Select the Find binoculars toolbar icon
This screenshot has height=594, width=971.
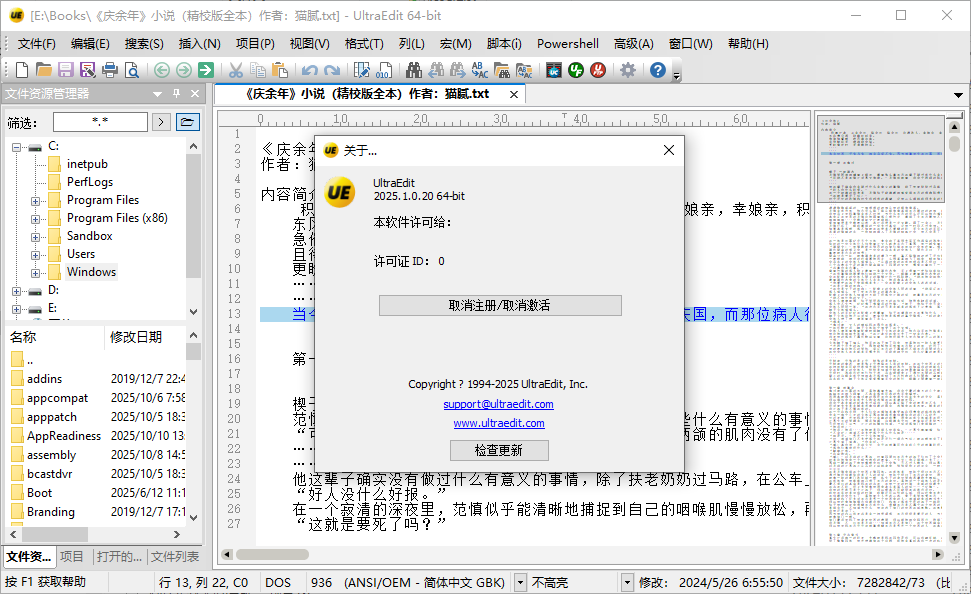[x=415, y=71]
